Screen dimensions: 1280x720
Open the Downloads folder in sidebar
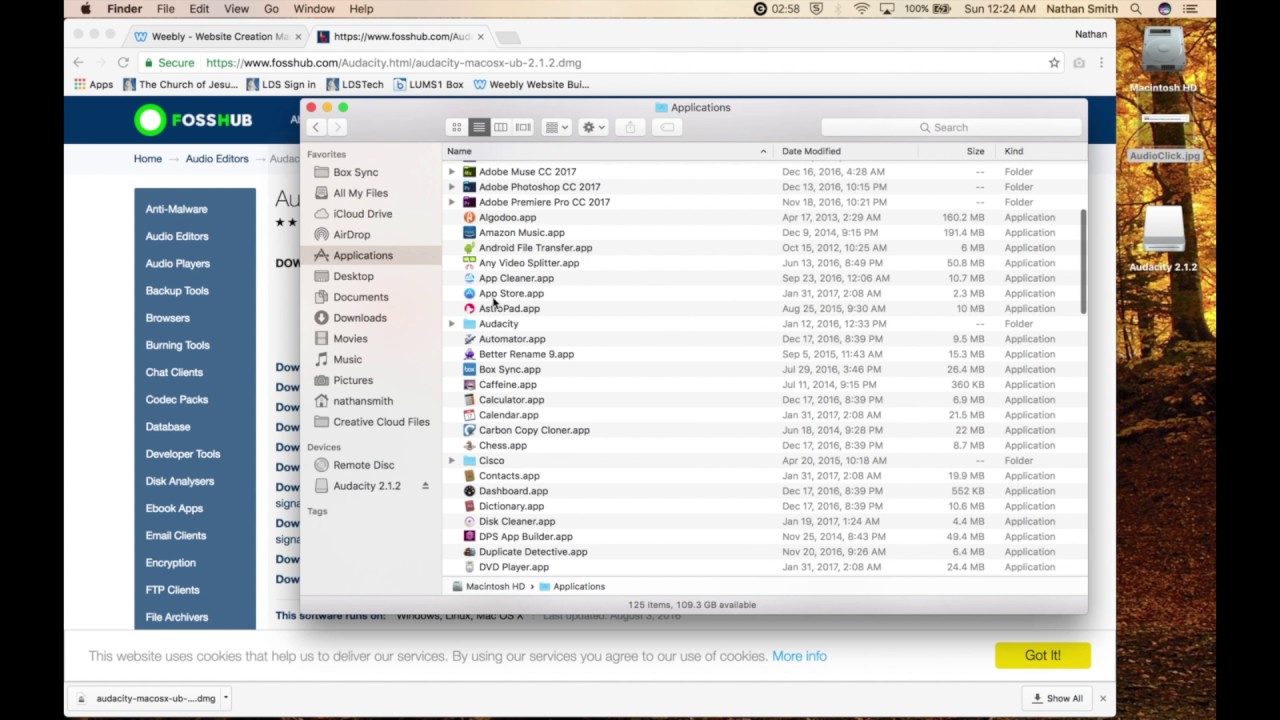click(x=359, y=318)
